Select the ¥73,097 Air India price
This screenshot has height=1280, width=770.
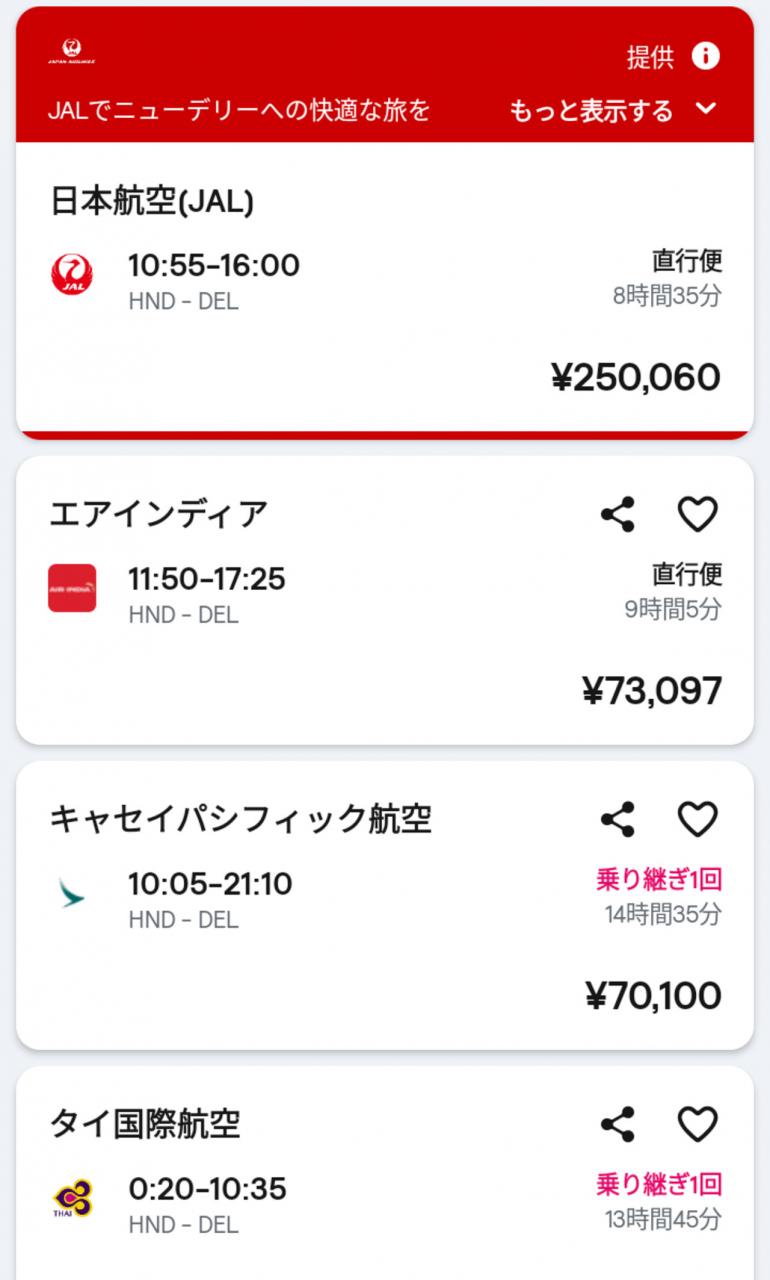coord(651,691)
